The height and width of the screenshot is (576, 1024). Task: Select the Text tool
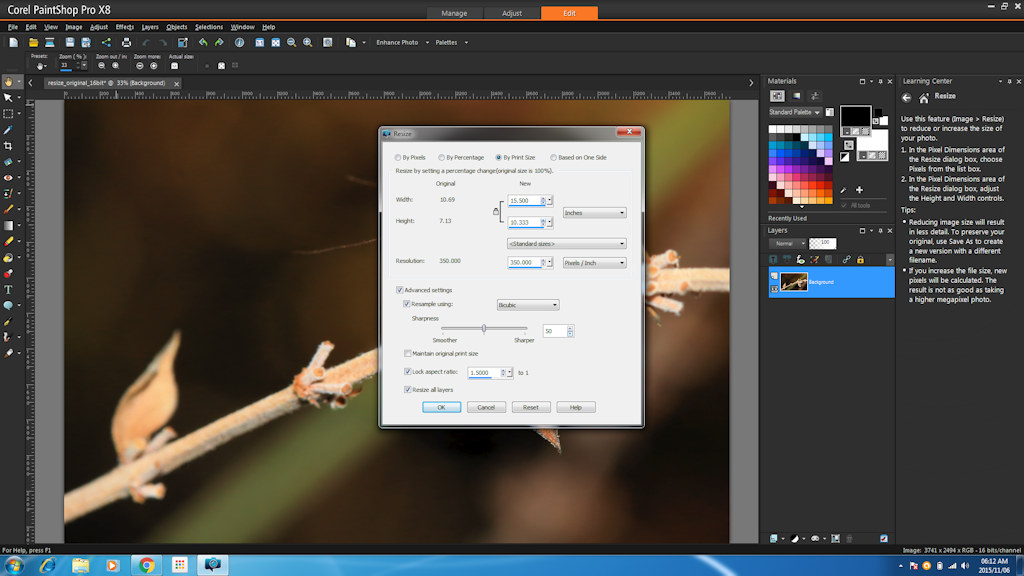[8, 289]
